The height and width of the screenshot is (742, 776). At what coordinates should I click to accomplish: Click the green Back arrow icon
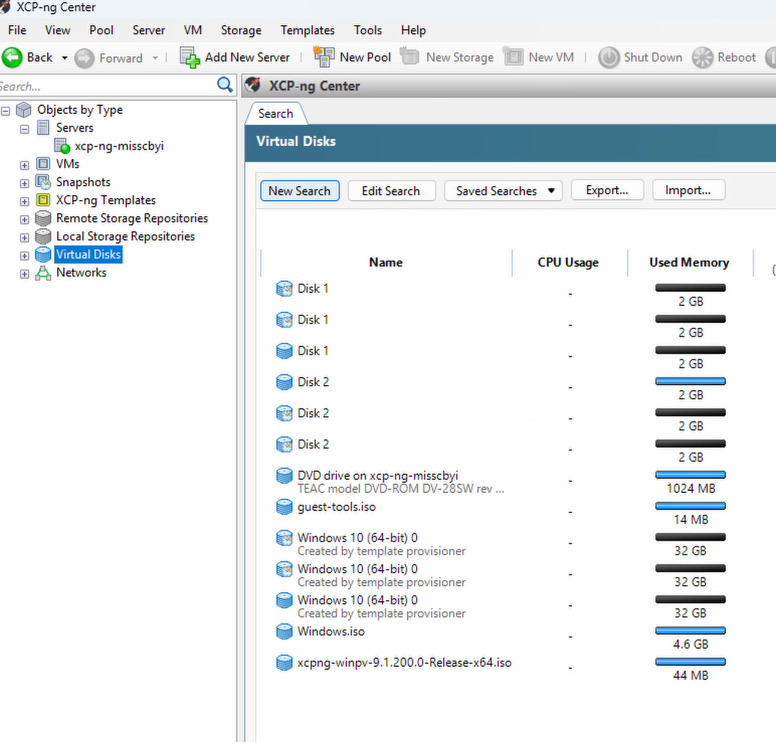tap(12, 57)
